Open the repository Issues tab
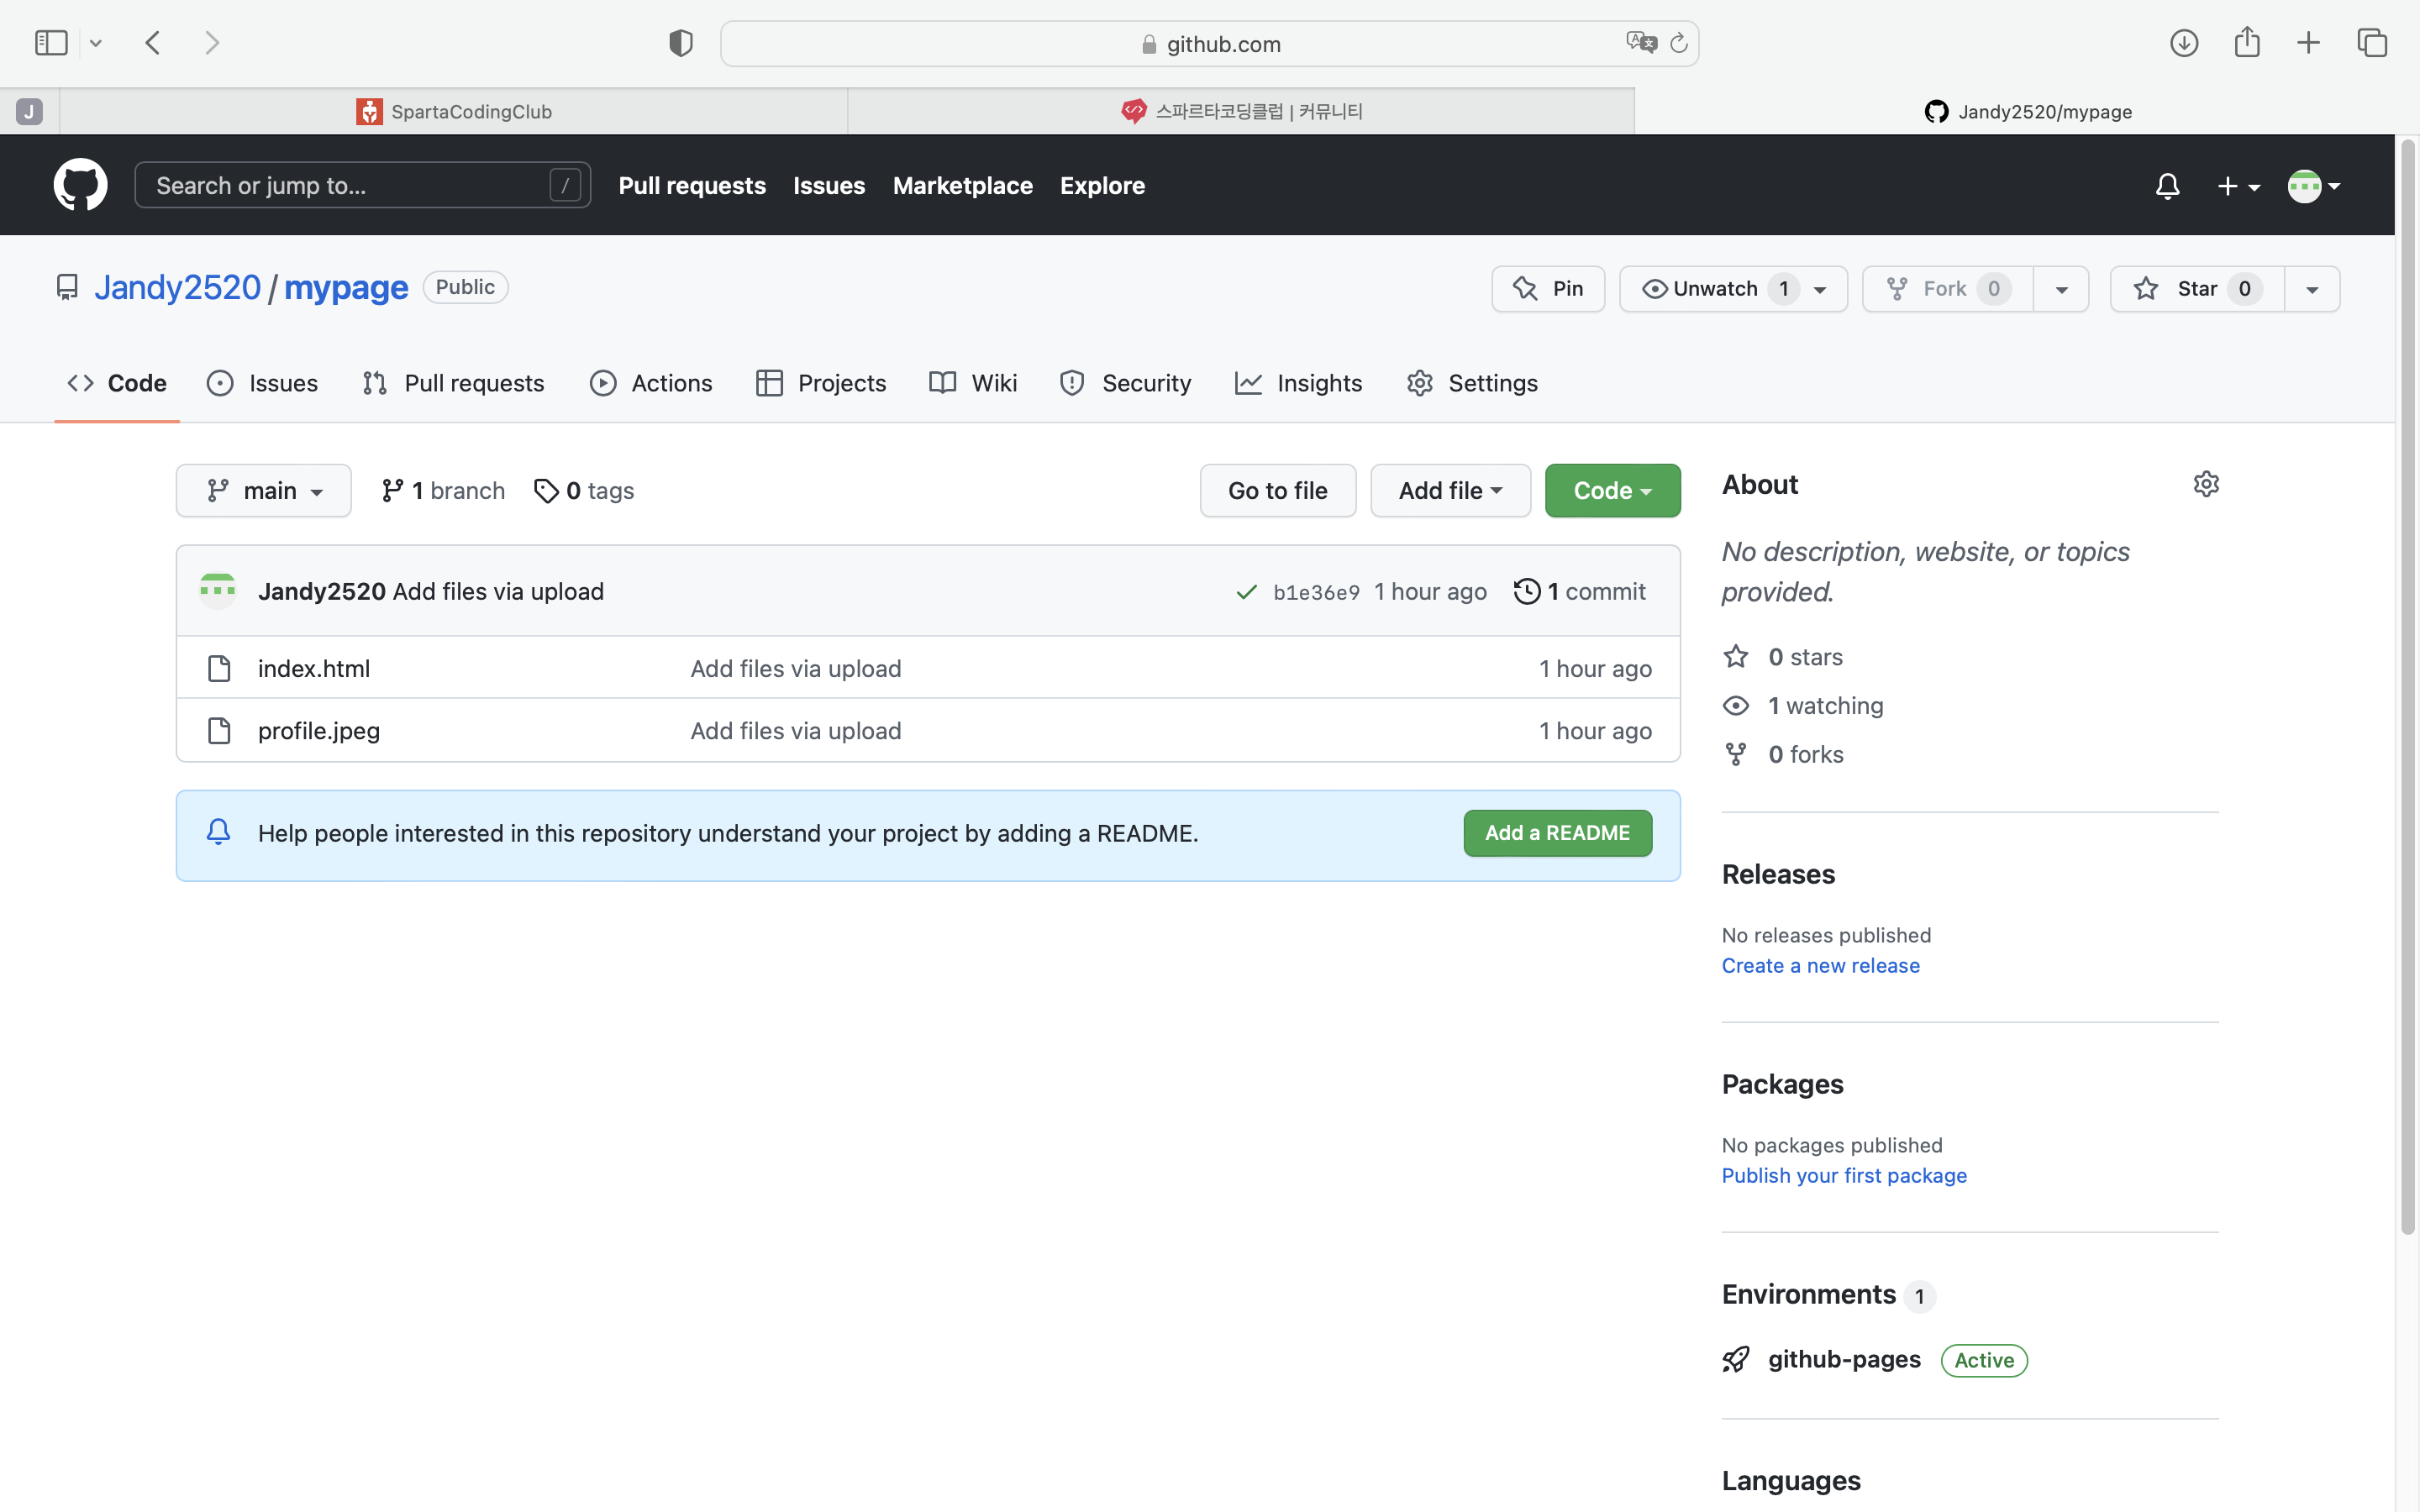Viewport: 2420px width, 1512px height. (x=262, y=383)
